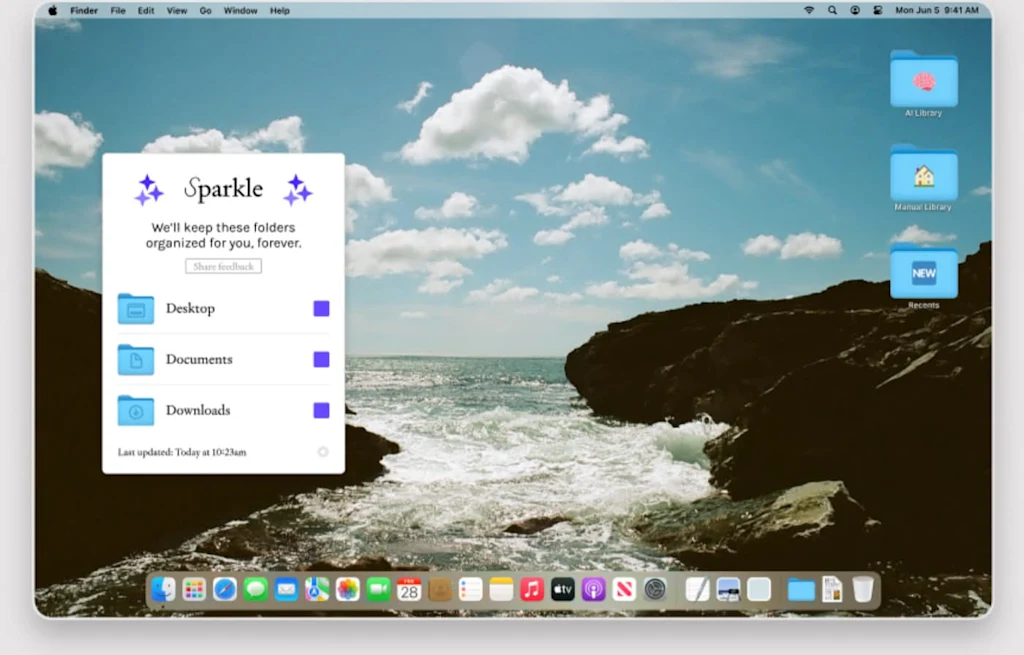Screen dimensions: 1024x655
Task: Click the date and time in menu bar
Action: click(x=936, y=10)
